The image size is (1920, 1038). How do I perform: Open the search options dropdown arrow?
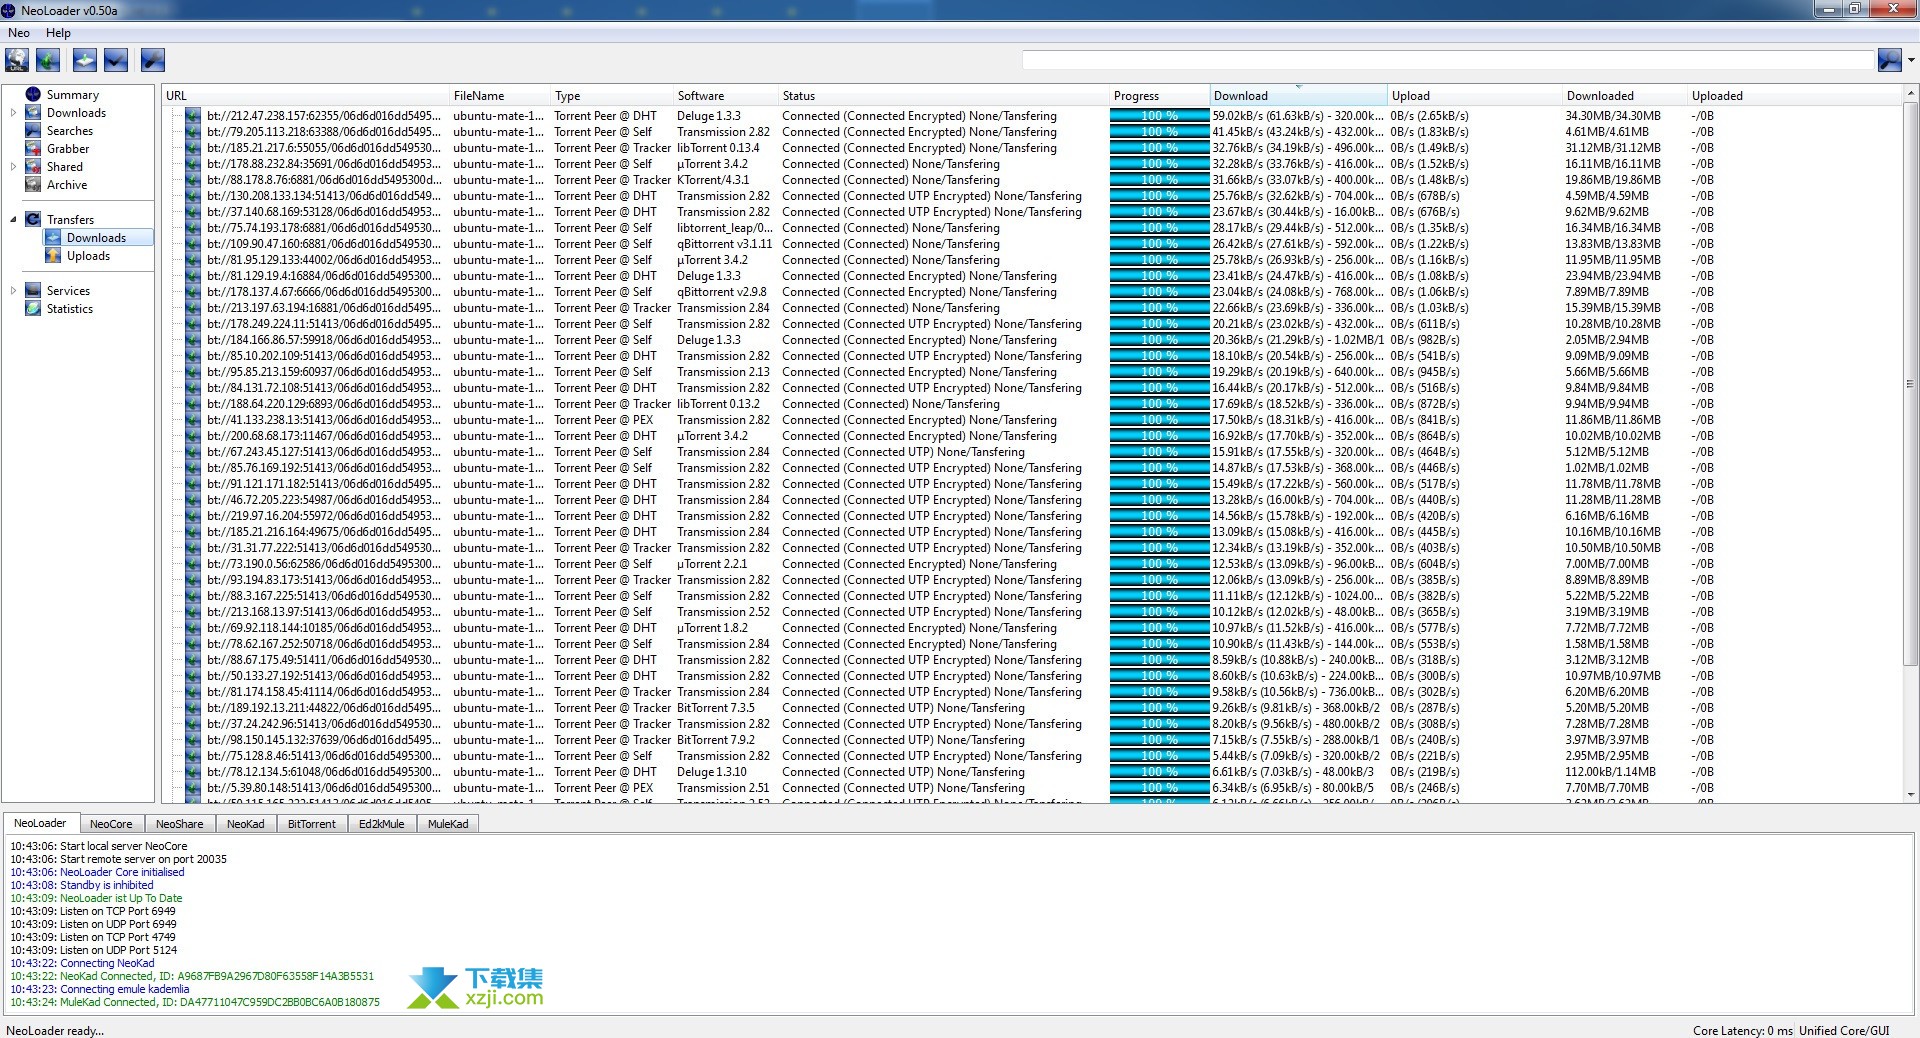pyautogui.click(x=1911, y=61)
